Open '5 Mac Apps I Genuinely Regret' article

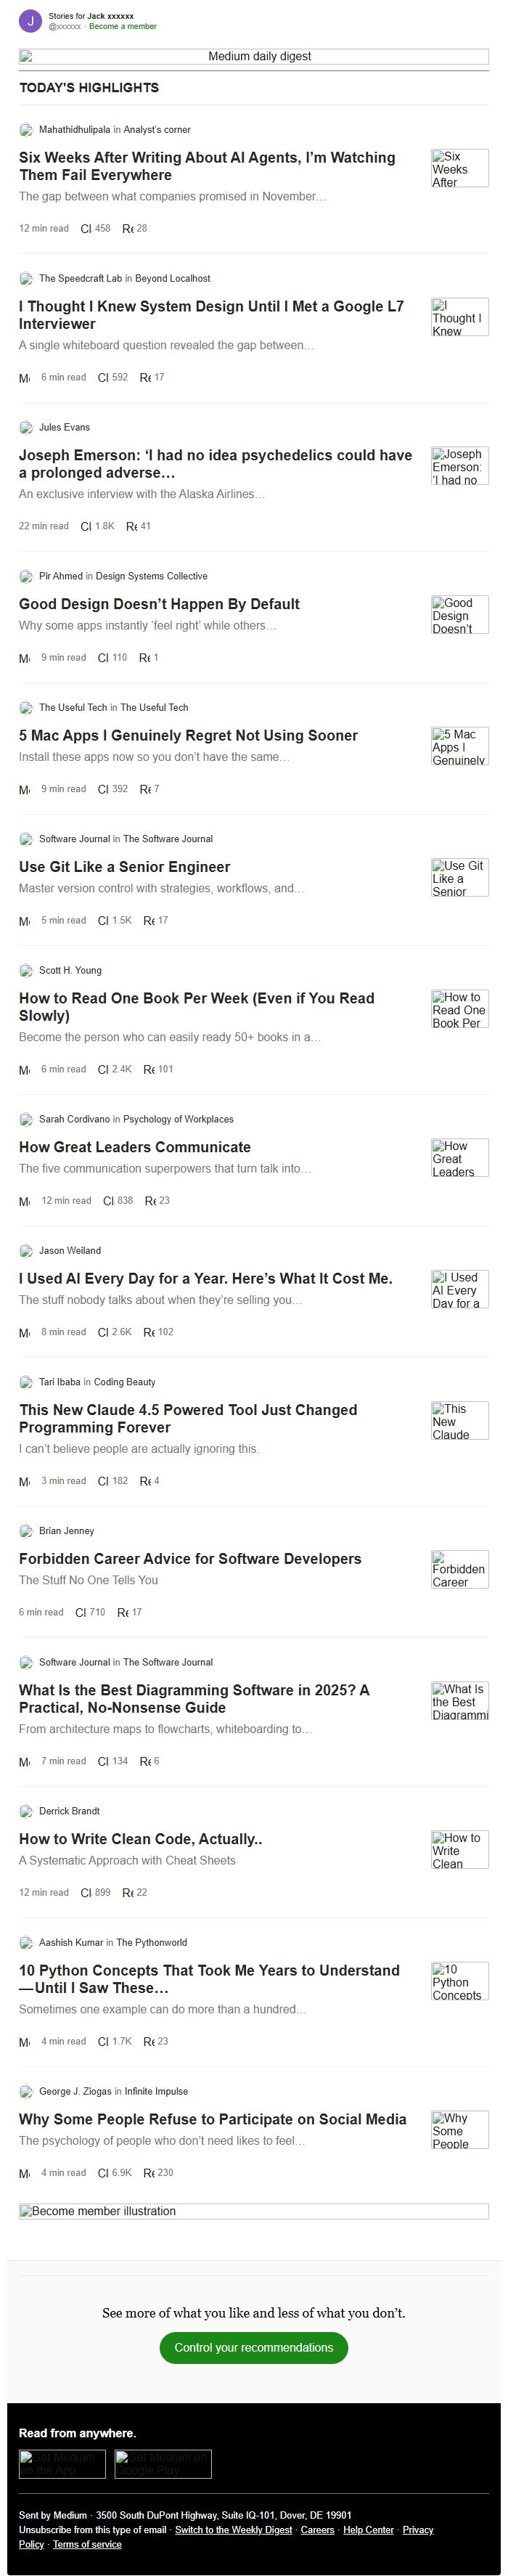(x=188, y=736)
